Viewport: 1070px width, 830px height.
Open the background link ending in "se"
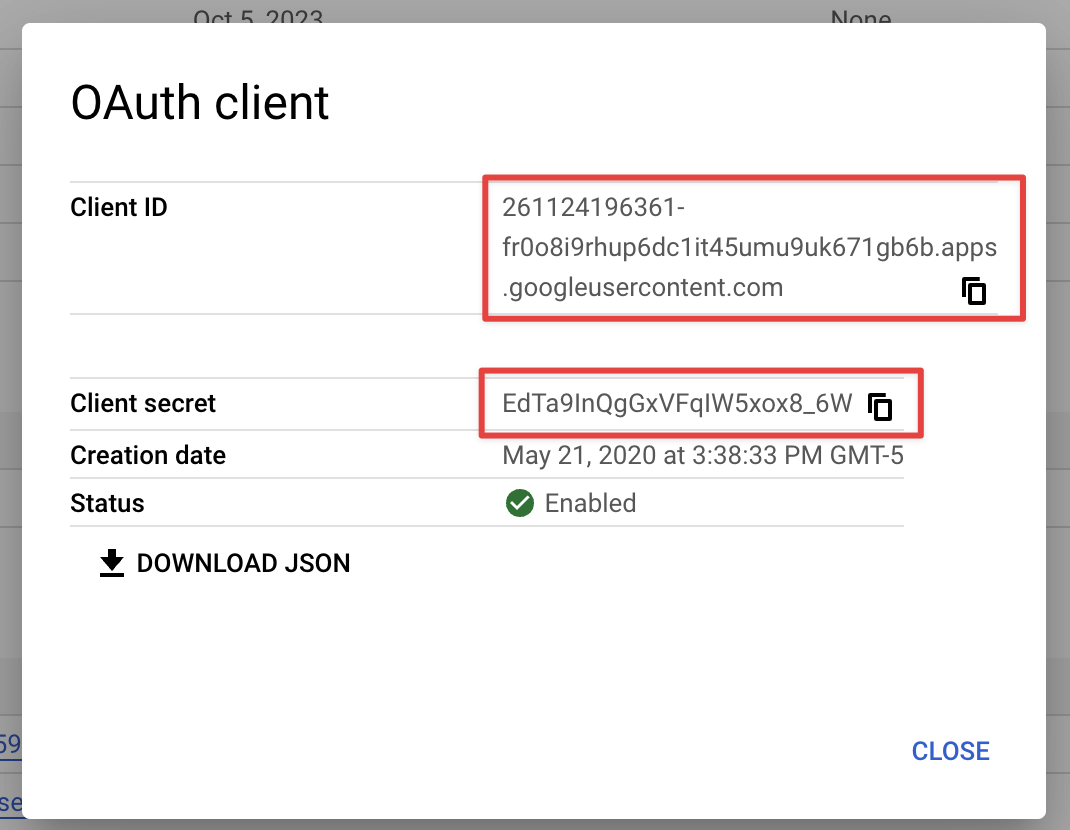[x=10, y=802]
